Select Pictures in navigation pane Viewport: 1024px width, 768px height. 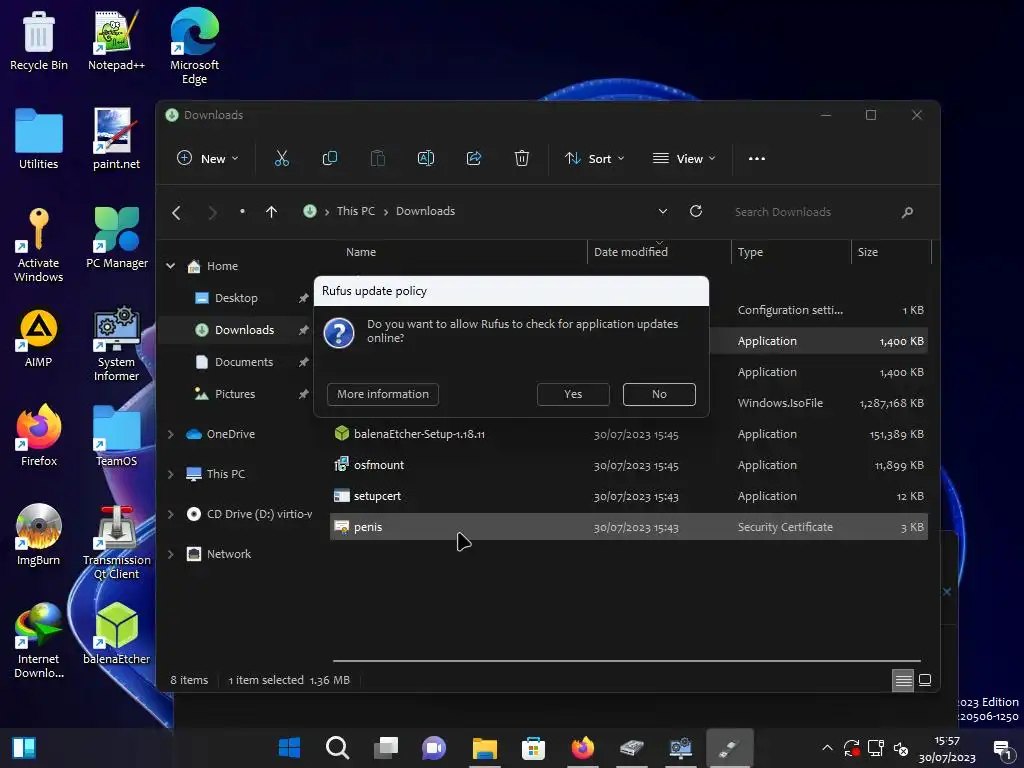(234, 394)
